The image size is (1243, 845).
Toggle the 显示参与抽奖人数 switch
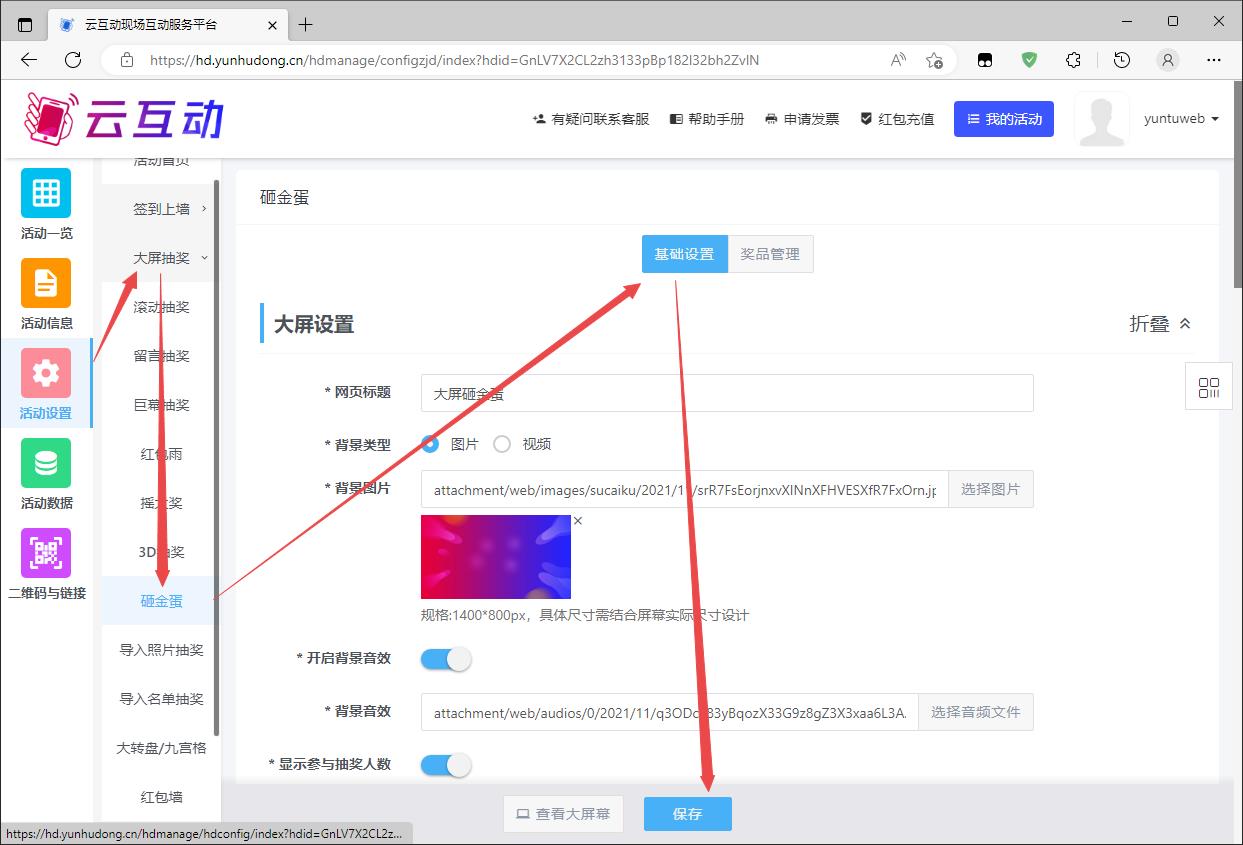pos(446,765)
